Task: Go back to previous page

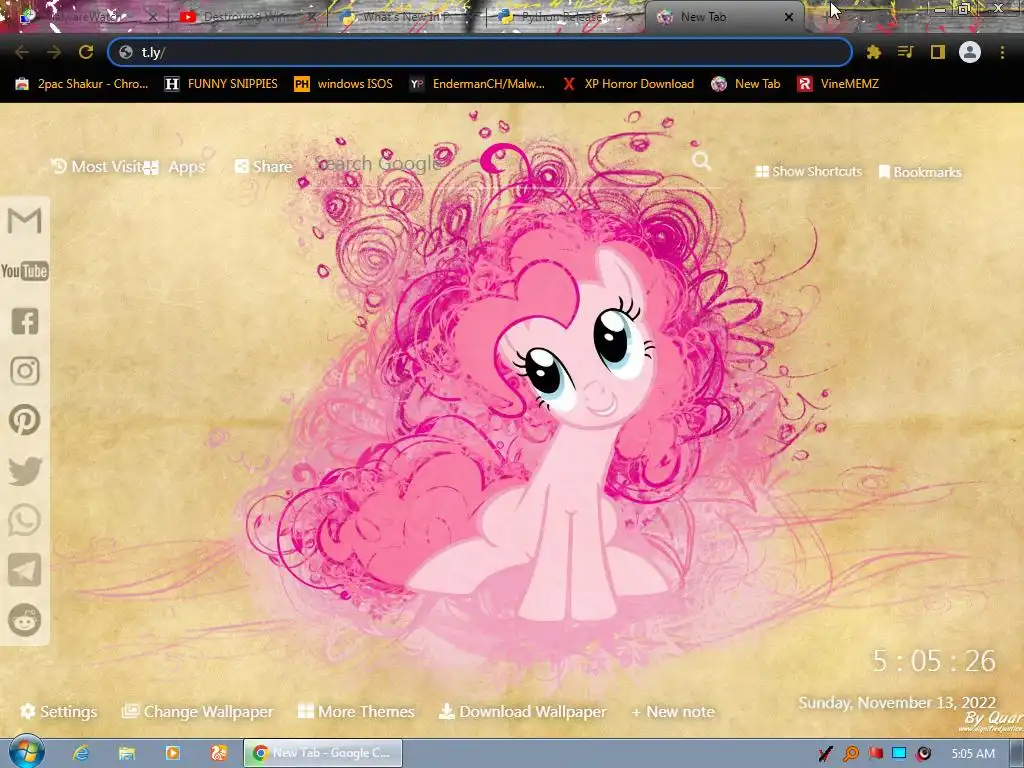Action: 22,52
